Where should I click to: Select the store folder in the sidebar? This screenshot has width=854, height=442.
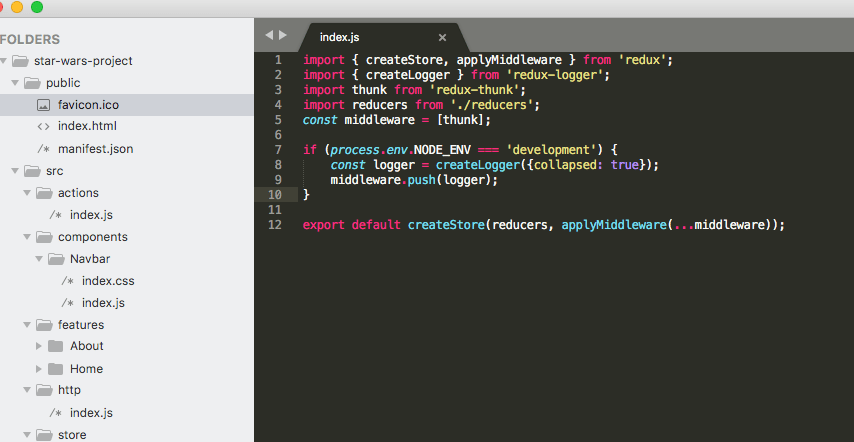pos(71,434)
